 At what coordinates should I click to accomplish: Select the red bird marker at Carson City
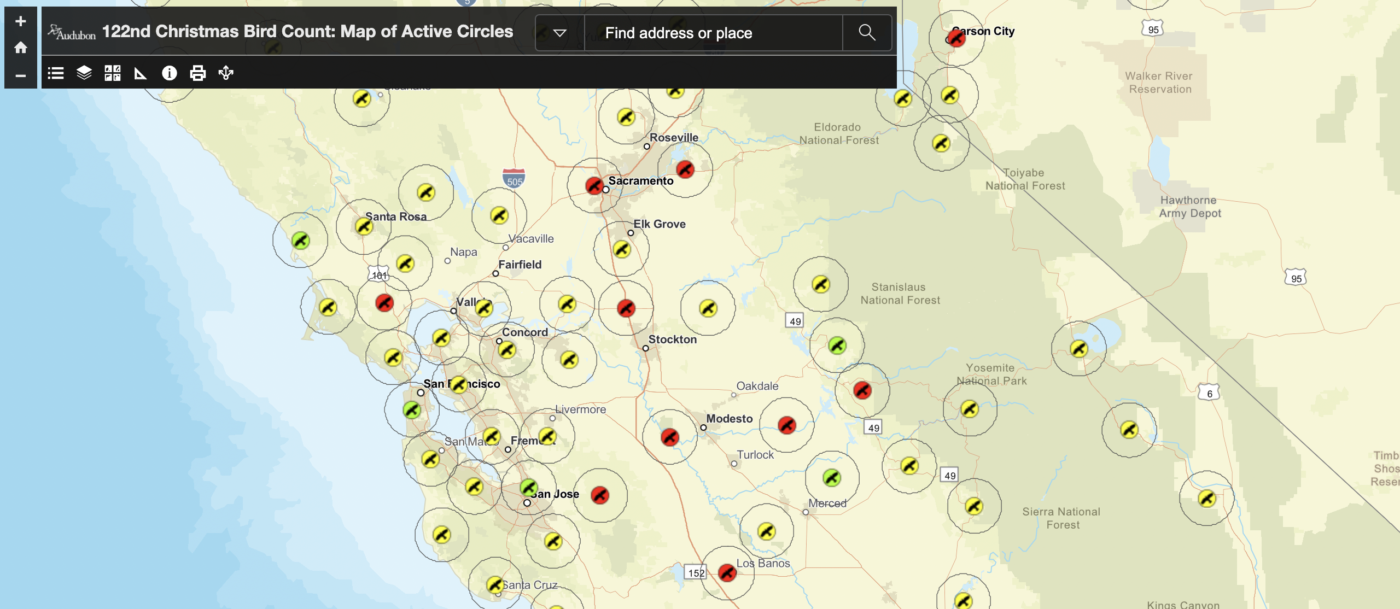click(x=955, y=39)
